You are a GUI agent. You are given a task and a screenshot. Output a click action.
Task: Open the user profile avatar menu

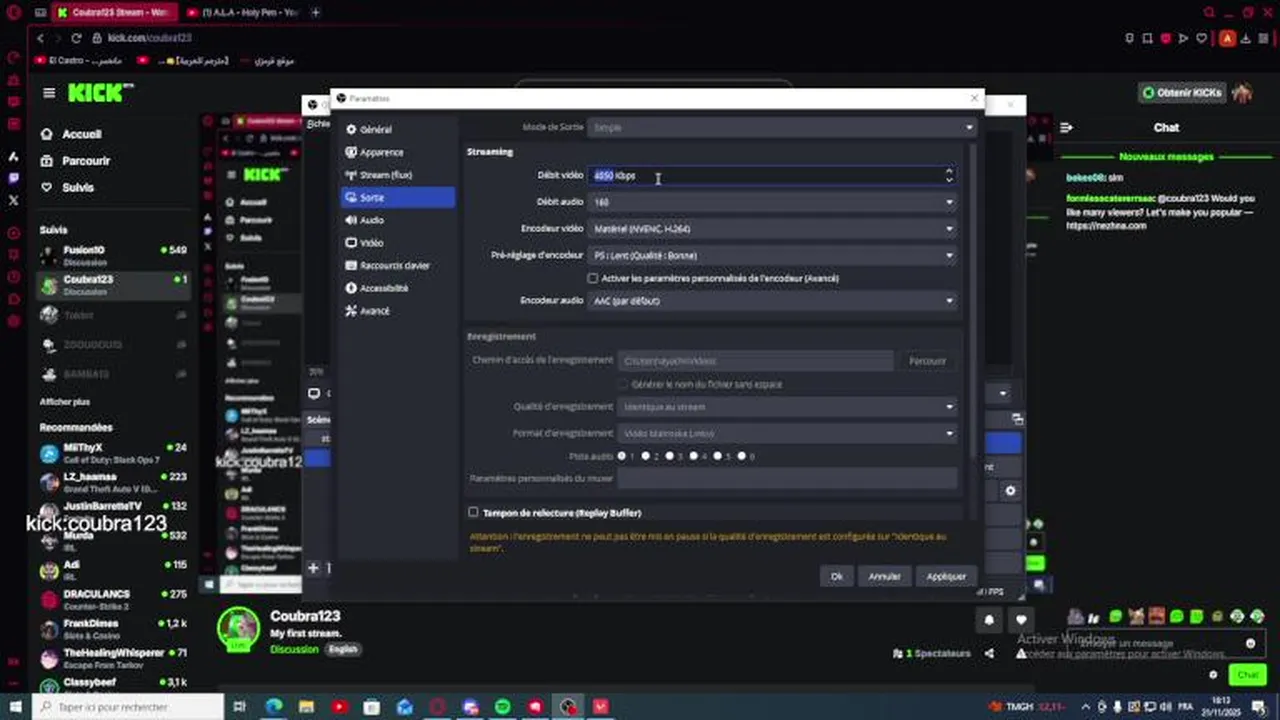pos(1242,93)
